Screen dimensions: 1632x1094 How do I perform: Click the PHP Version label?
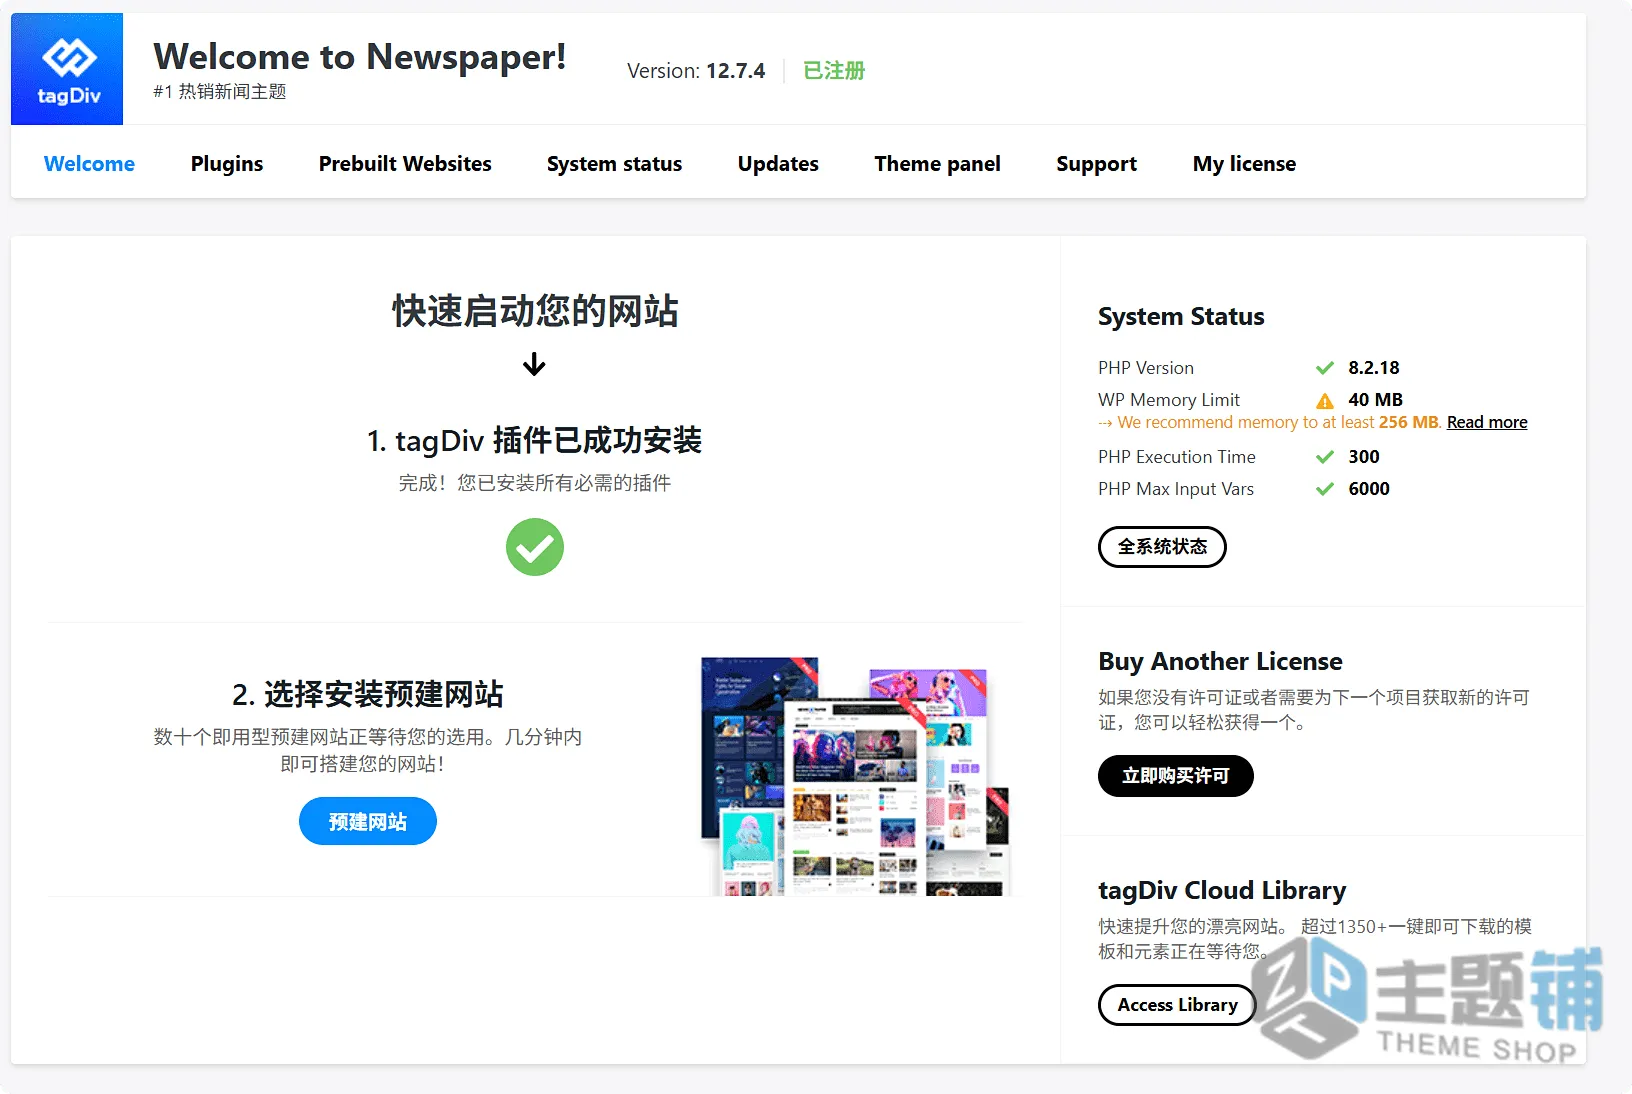point(1146,368)
